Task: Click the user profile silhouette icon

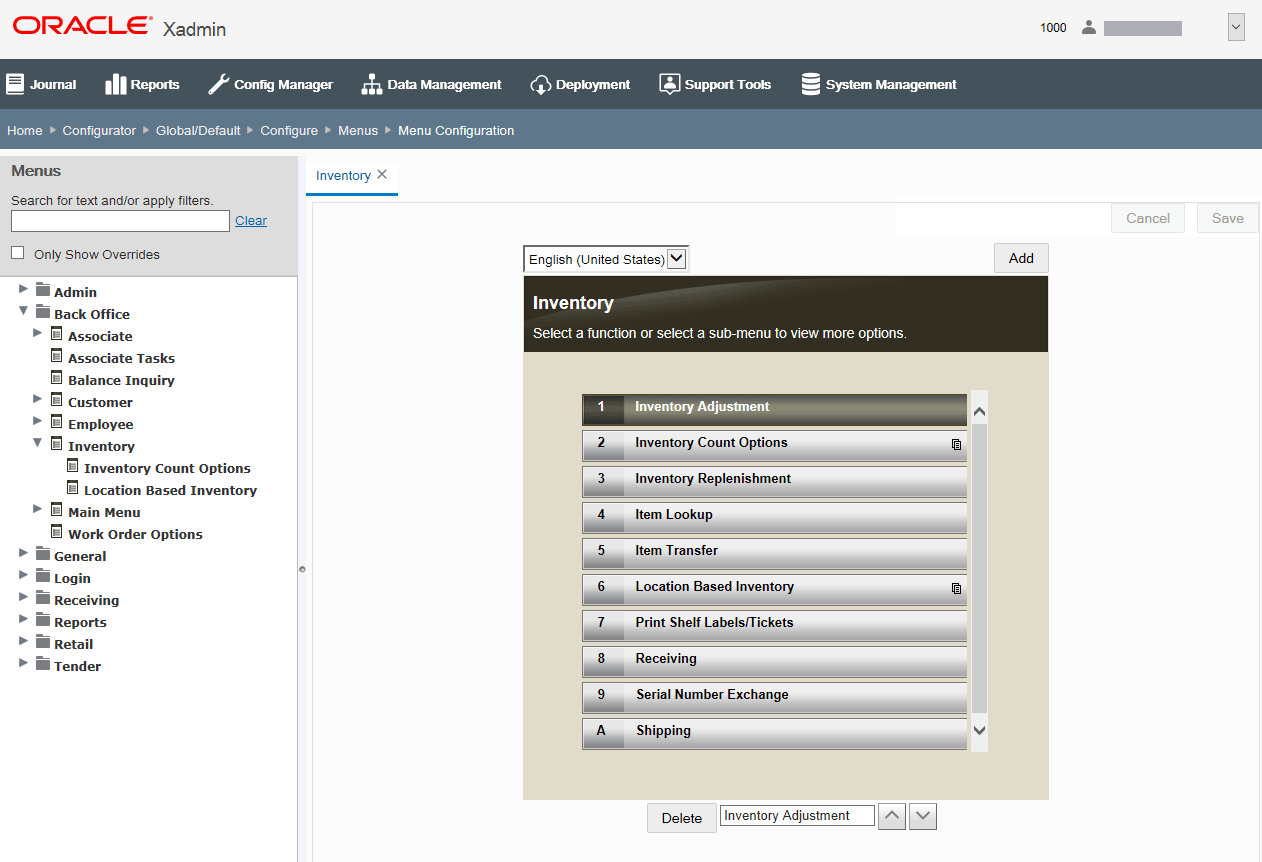Action: tap(1089, 28)
